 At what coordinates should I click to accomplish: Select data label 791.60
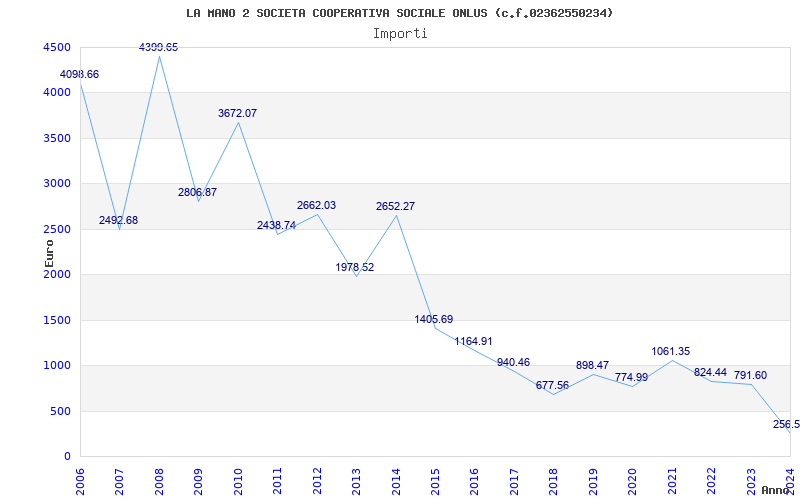click(x=750, y=376)
